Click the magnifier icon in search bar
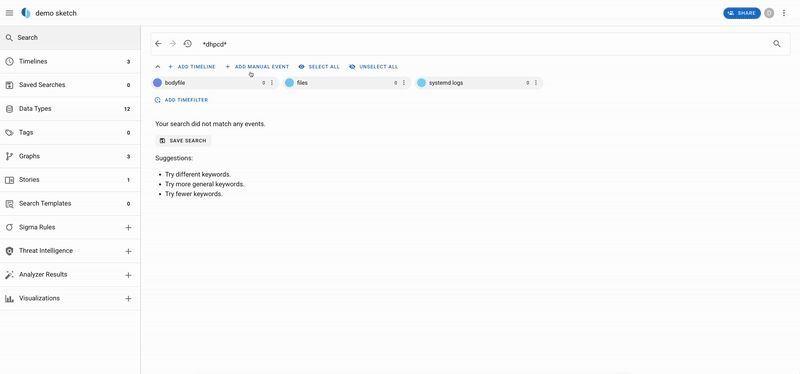 click(777, 44)
